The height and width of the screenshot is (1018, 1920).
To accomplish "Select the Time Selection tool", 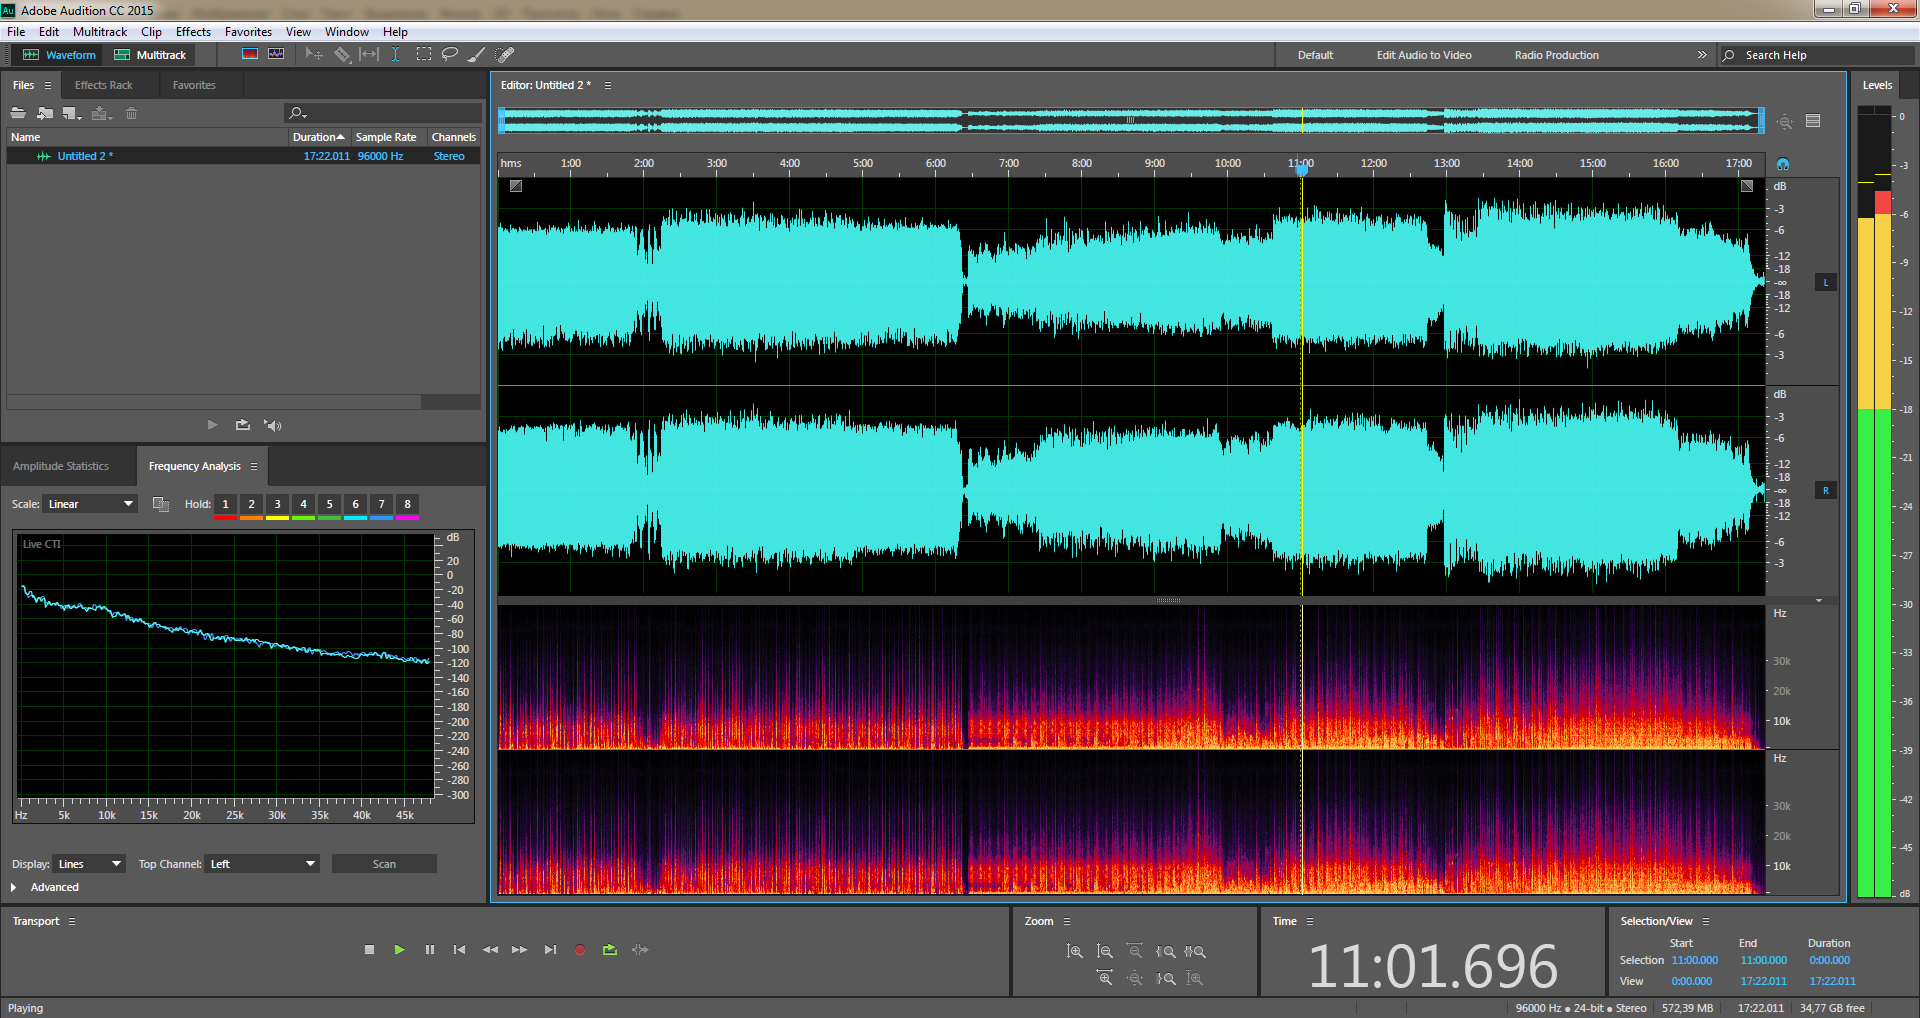I will click(x=396, y=54).
